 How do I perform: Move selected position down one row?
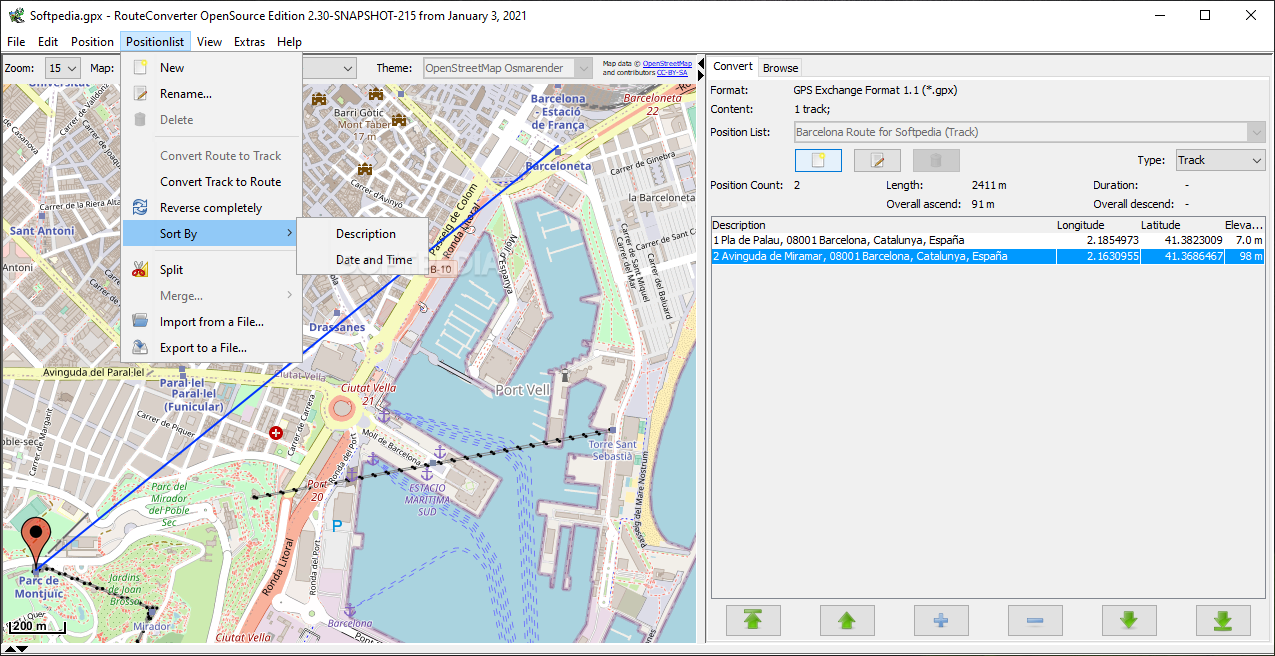click(x=1129, y=621)
